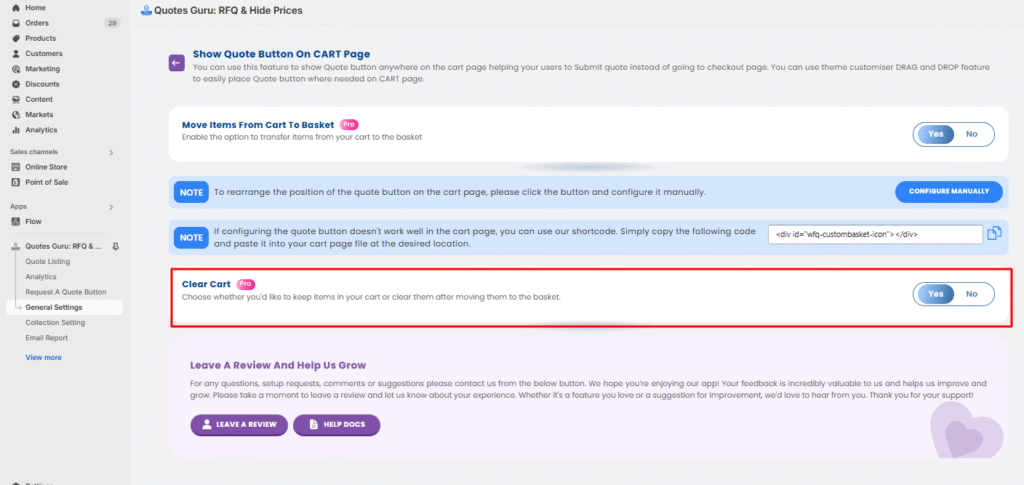Set Clear Cart to Yes

[935, 294]
